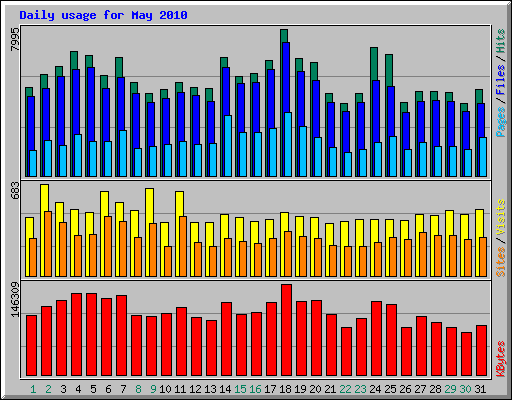Click the blue 'Files' legend label
The image size is (512, 400).
[x=501, y=80]
